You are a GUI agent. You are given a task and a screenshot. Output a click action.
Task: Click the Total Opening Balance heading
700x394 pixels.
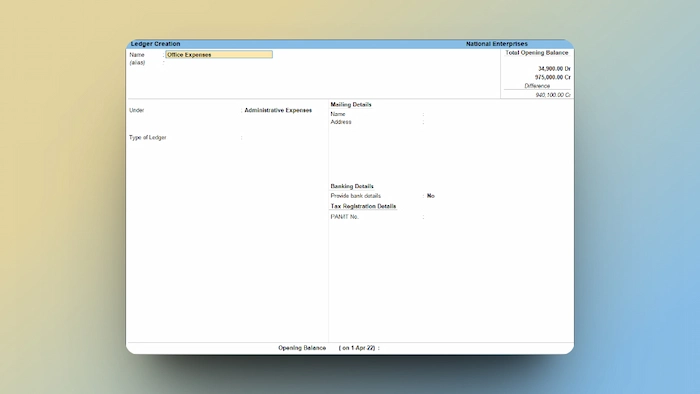pyautogui.click(x=537, y=53)
